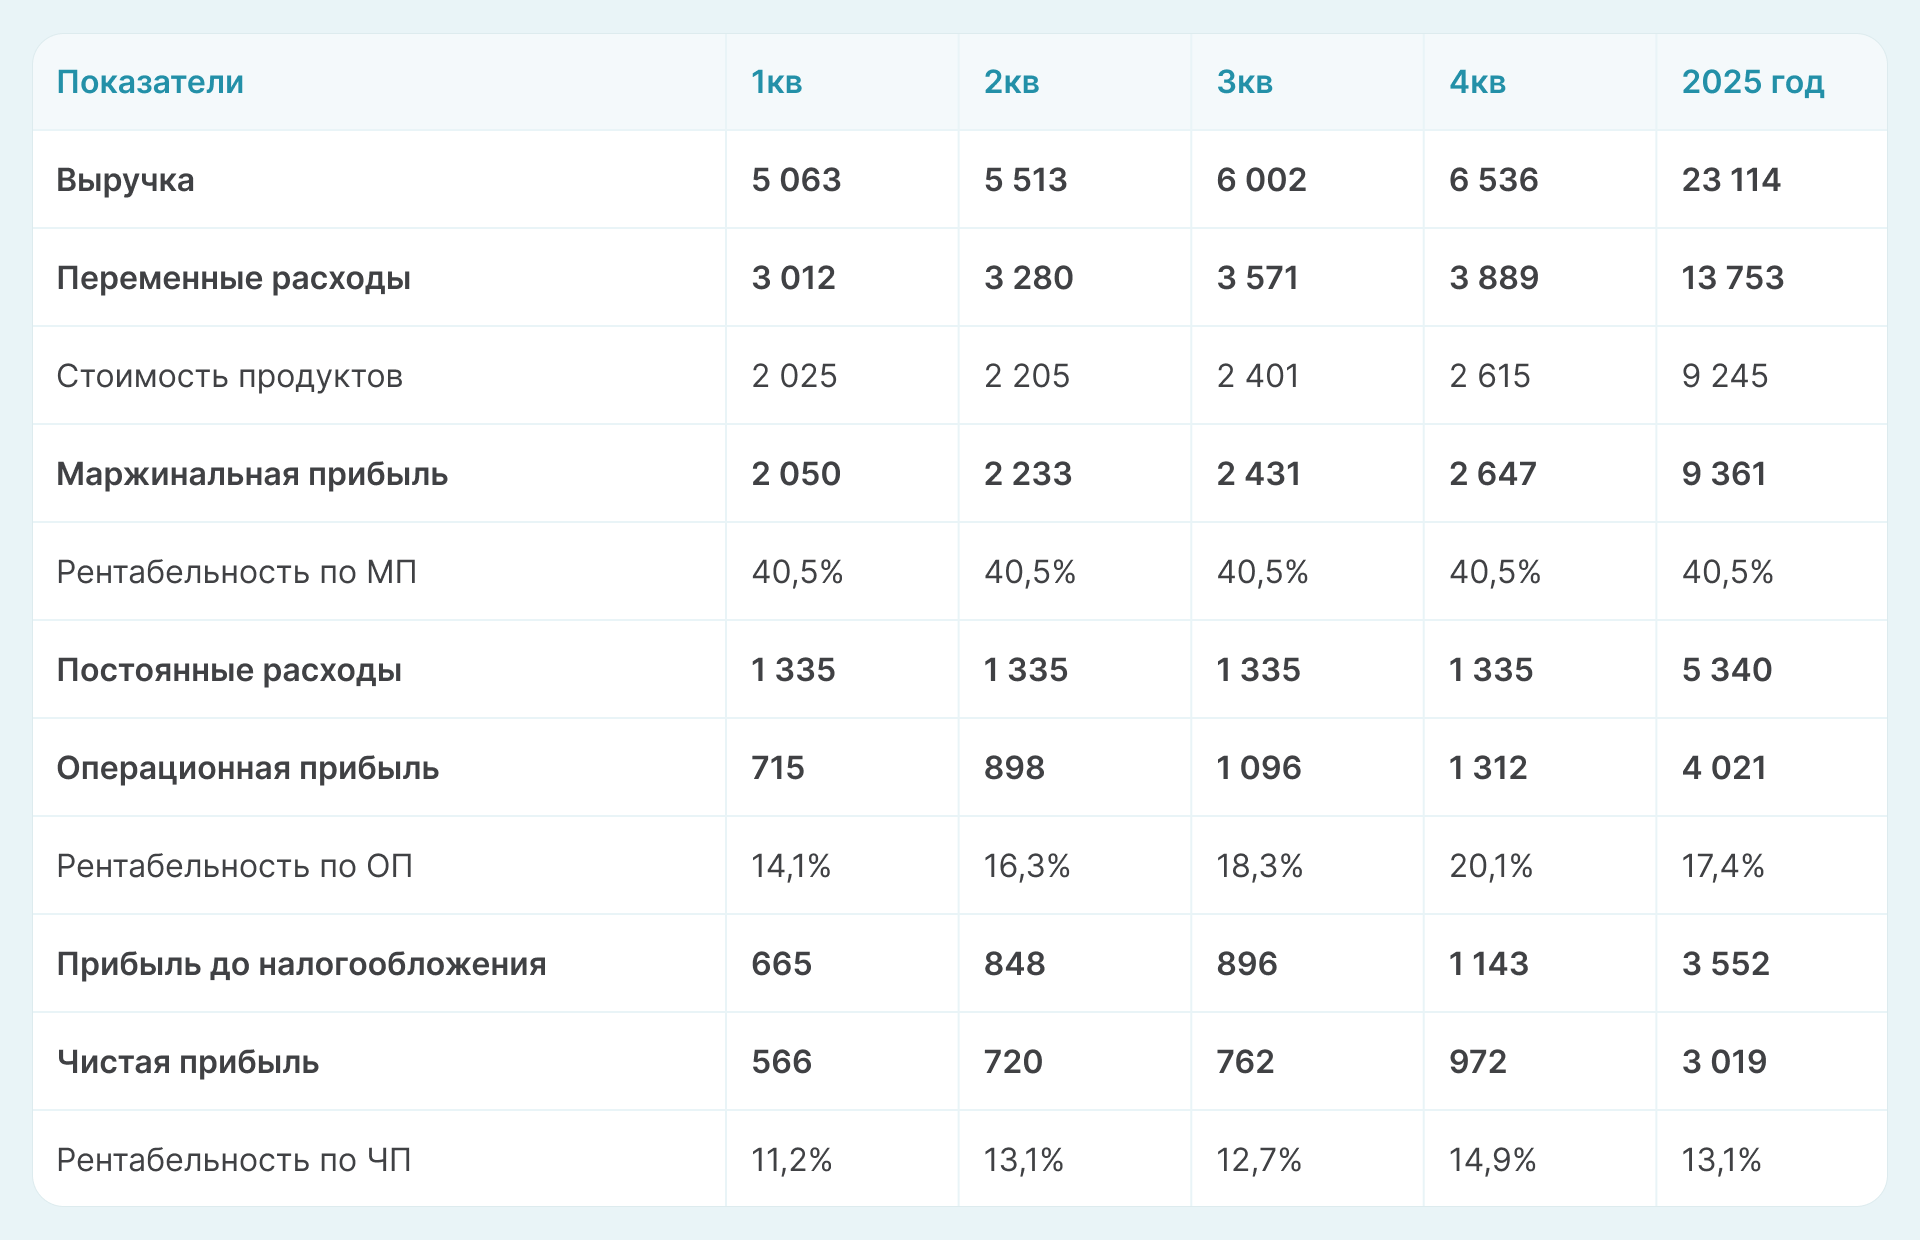Image resolution: width=1920 pixels, height=1240 pixels.
Task: Select the Операционная прибыль row label
Action: click(x=247, y=768)
